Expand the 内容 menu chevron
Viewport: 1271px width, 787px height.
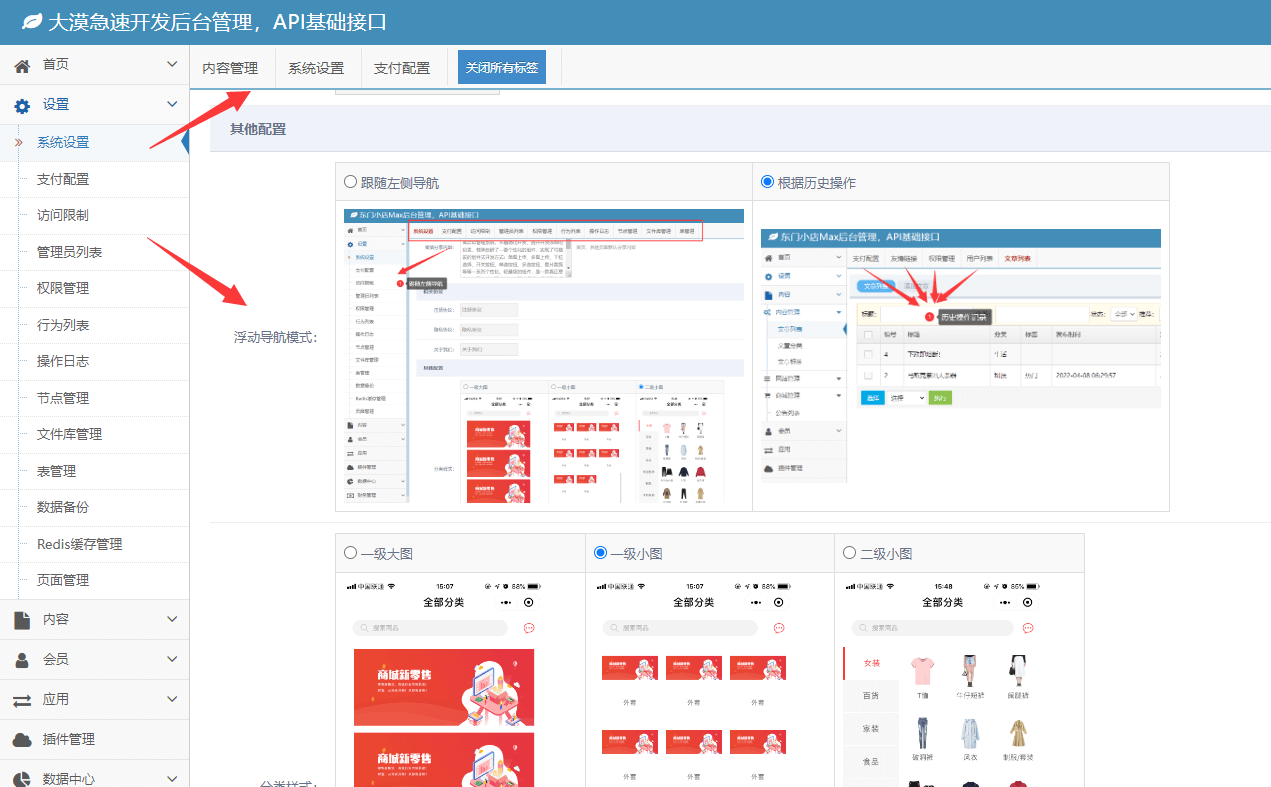click(172, 620)
